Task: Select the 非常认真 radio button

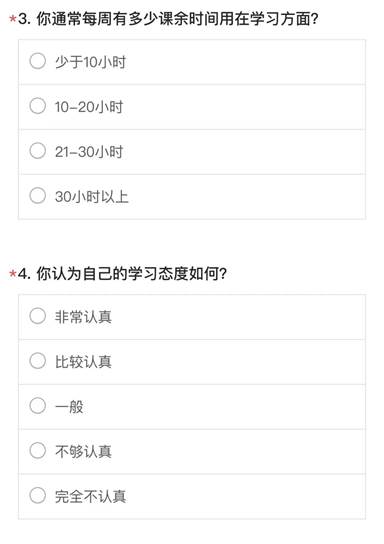Action: click(x=37, y=316)
